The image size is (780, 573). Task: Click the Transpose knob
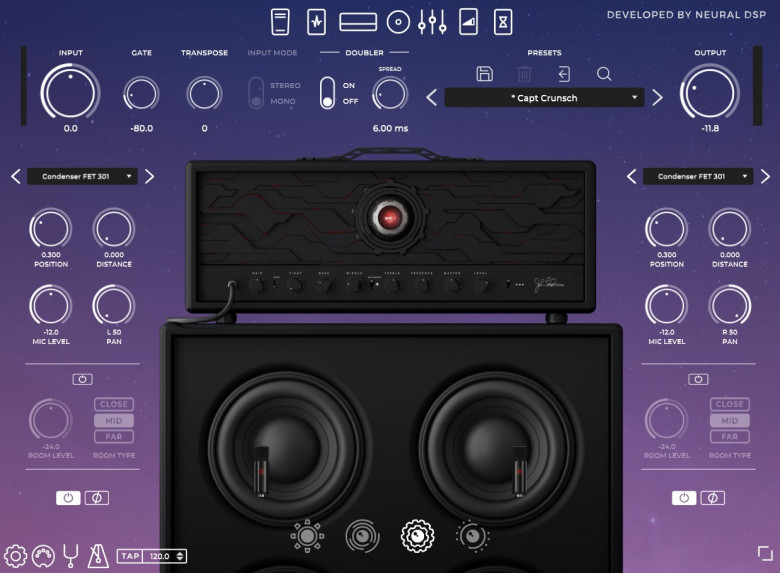click(x=204, y=94)
